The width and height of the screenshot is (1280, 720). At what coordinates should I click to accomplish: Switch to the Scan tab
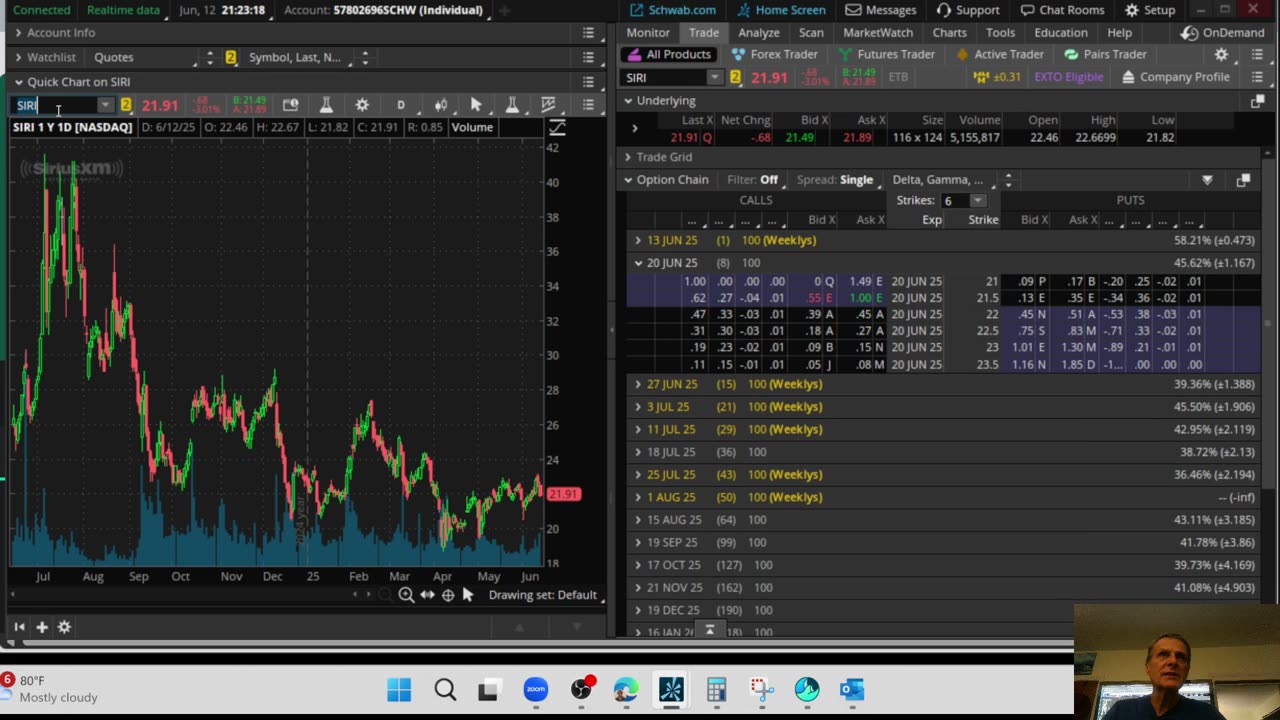pyautogui.click(x=811, y=33)
